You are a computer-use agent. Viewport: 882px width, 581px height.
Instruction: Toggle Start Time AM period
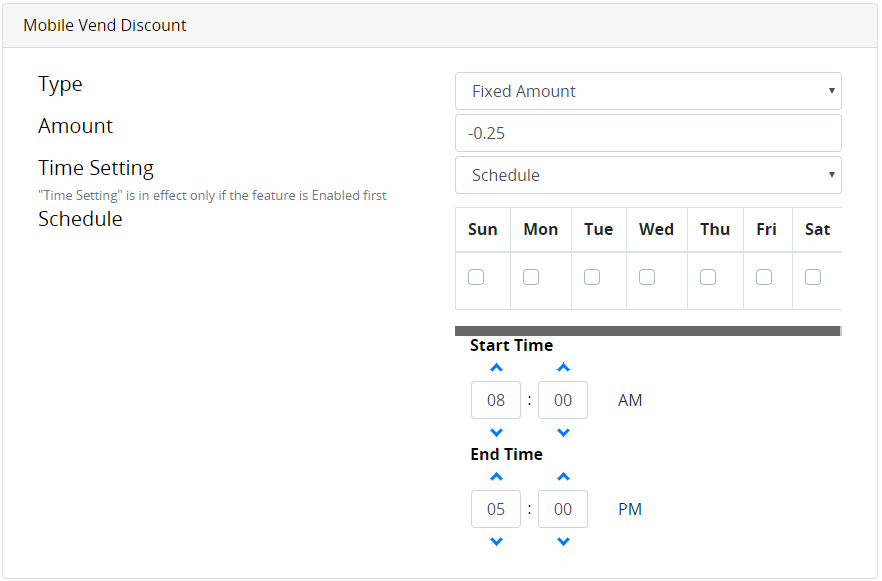click(630, 400)
